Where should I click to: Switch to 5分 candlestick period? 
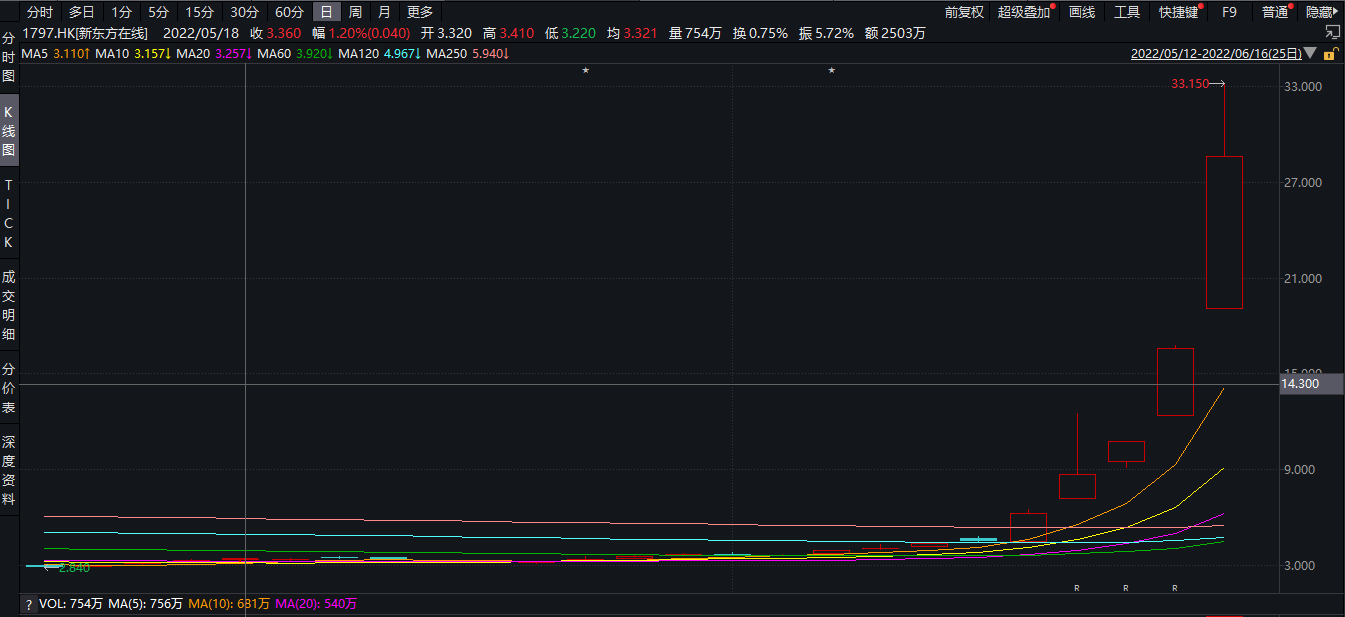click(158, 12)
